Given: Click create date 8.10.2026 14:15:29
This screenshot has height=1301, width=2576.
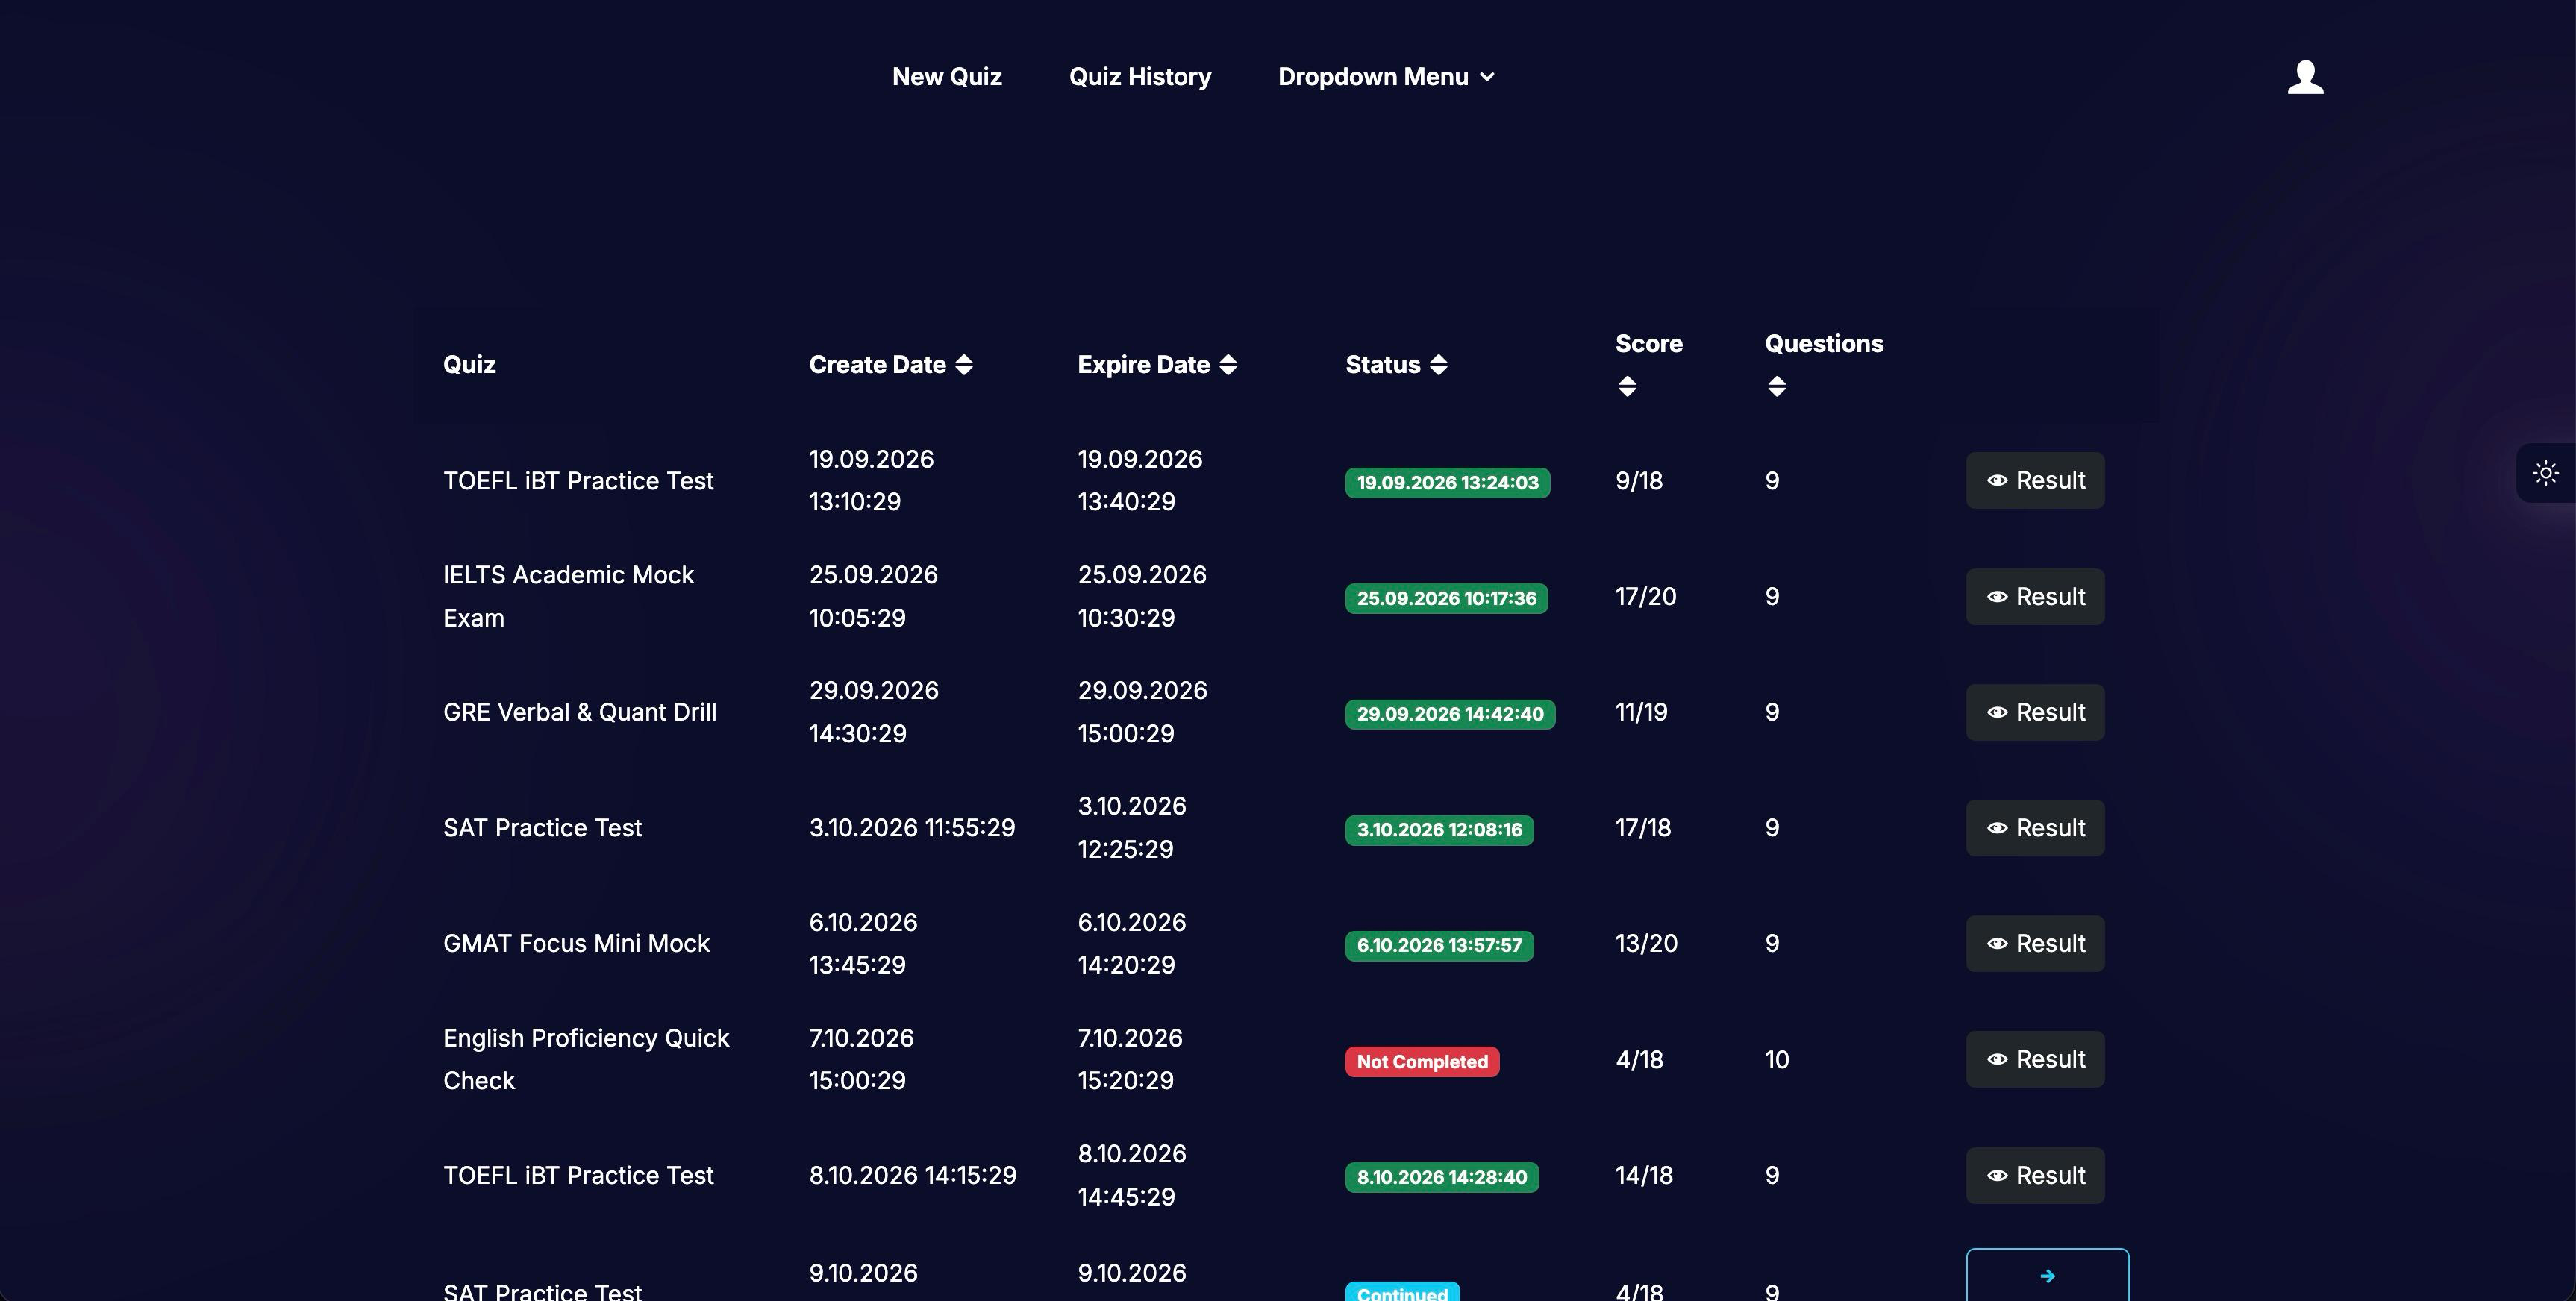Looking at the screenshot, I should [913, 1176].
